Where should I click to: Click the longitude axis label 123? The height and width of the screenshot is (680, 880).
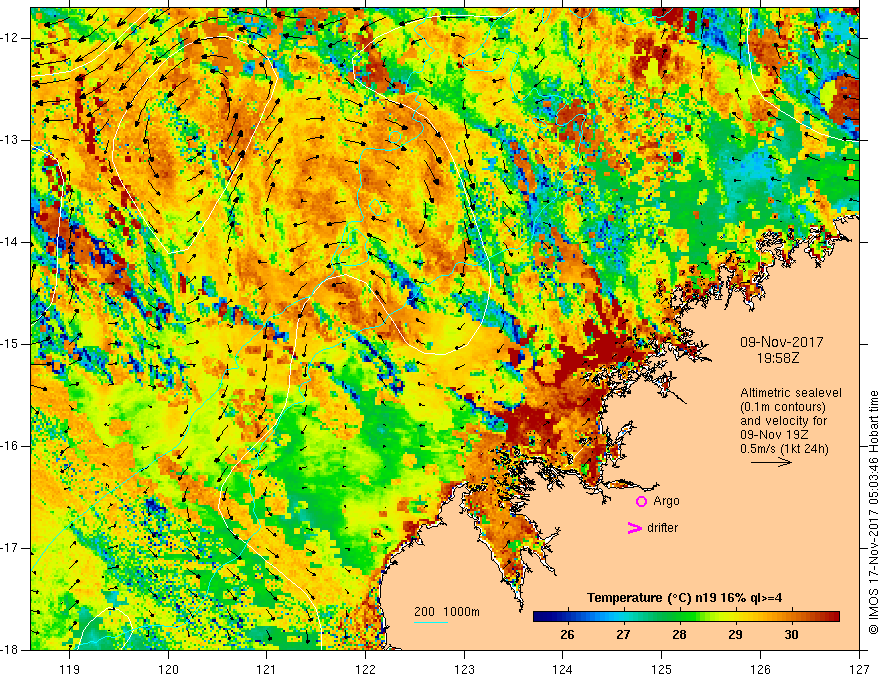pos(464,669)
